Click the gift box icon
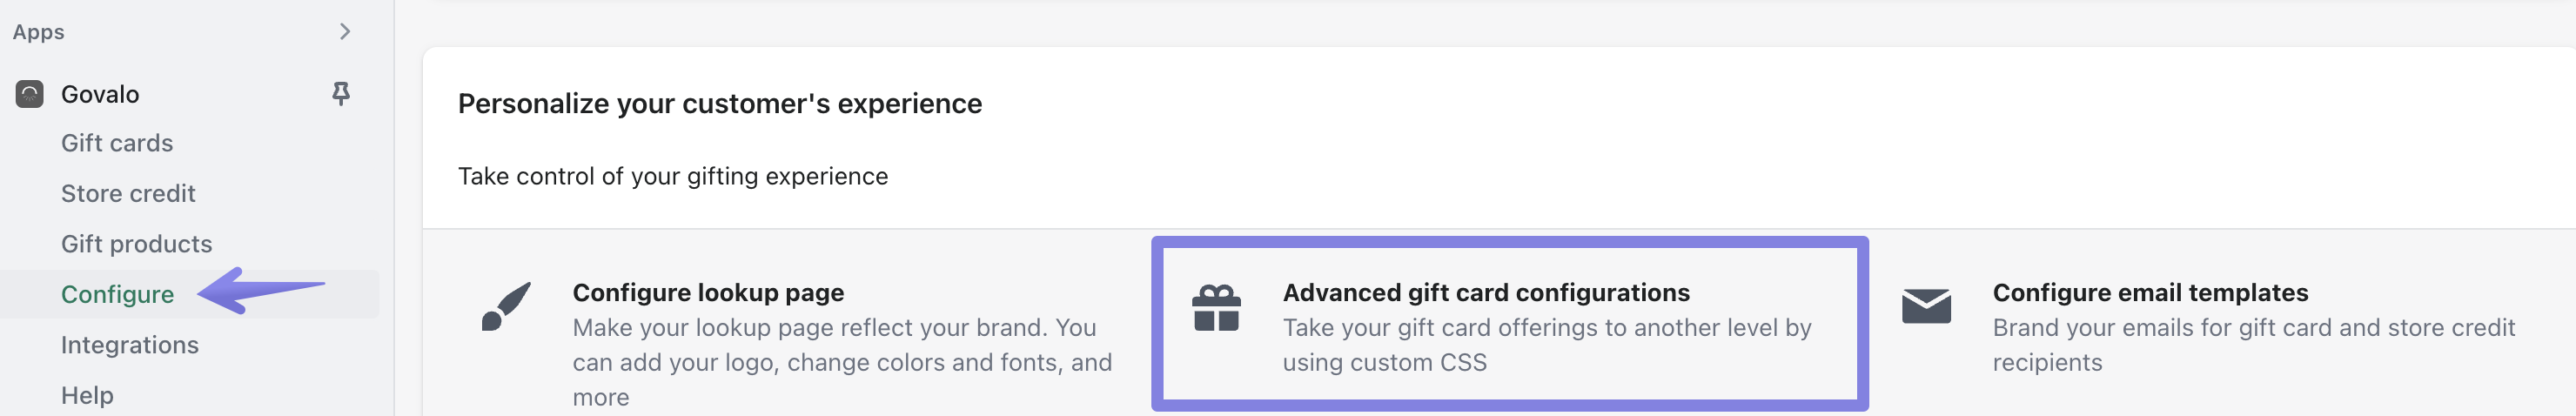This screenshot has width=2576, height=416. tap(1216, 308)
